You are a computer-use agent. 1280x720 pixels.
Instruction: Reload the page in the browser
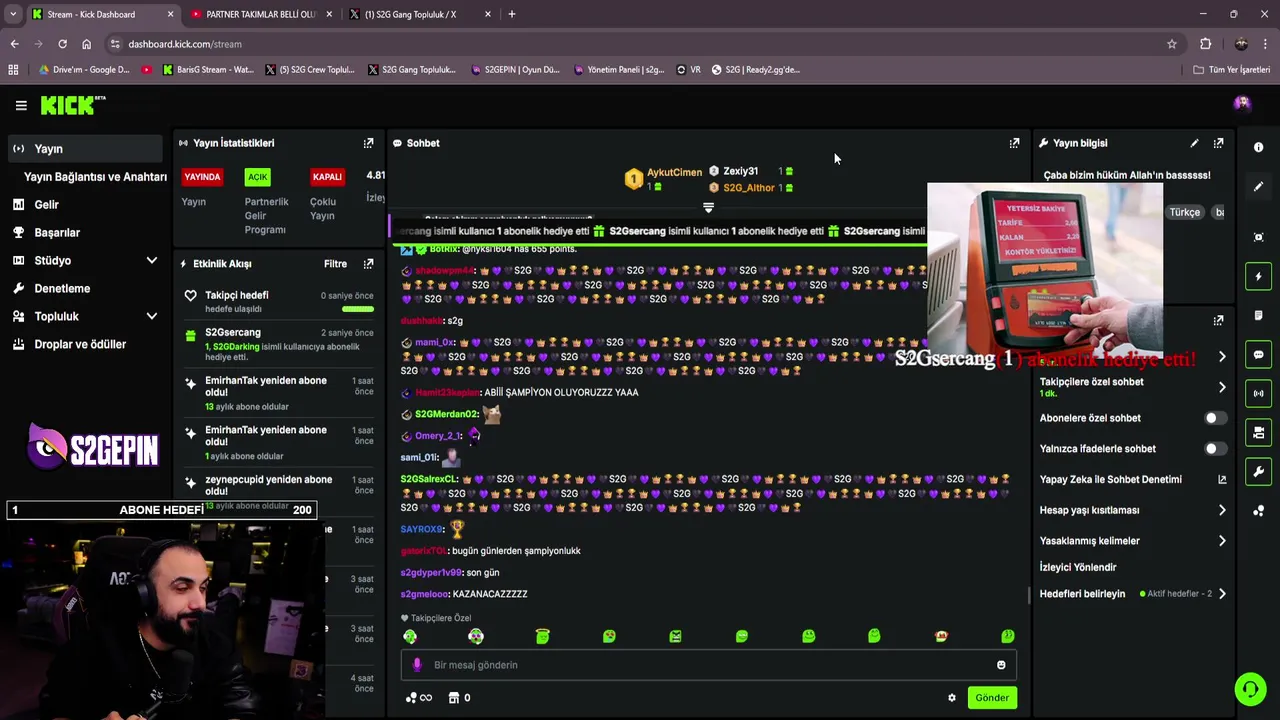pyautogui.click(x=62, y=44)
